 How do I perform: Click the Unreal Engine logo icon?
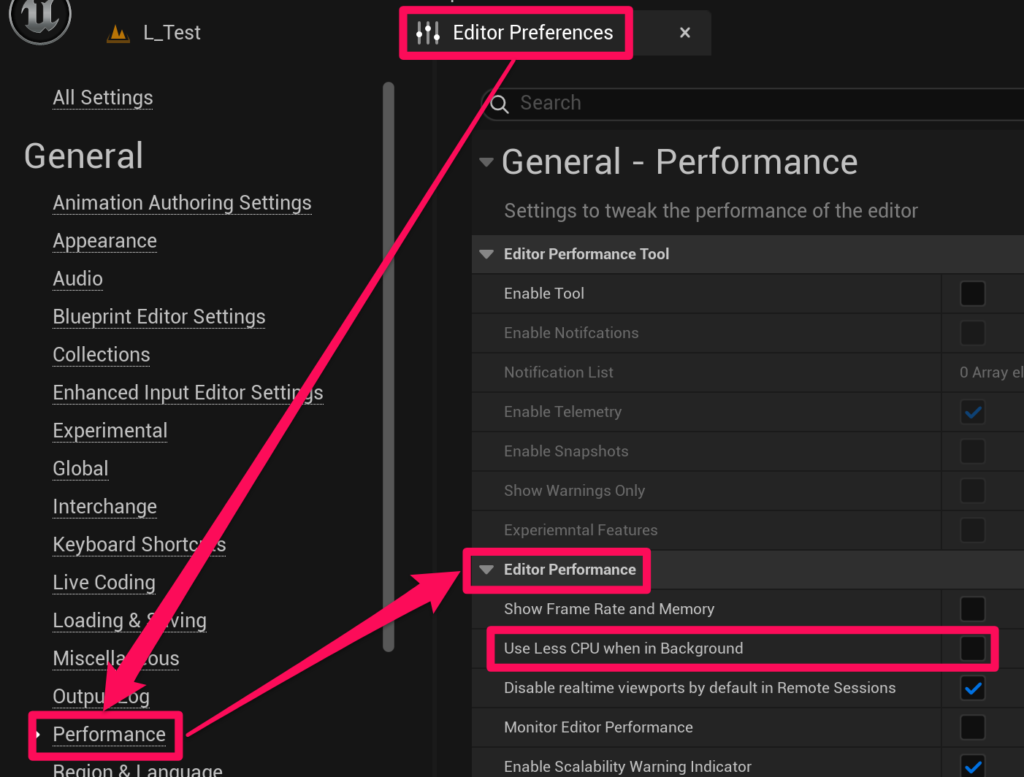pyautogui.click(x=40, y=20)
